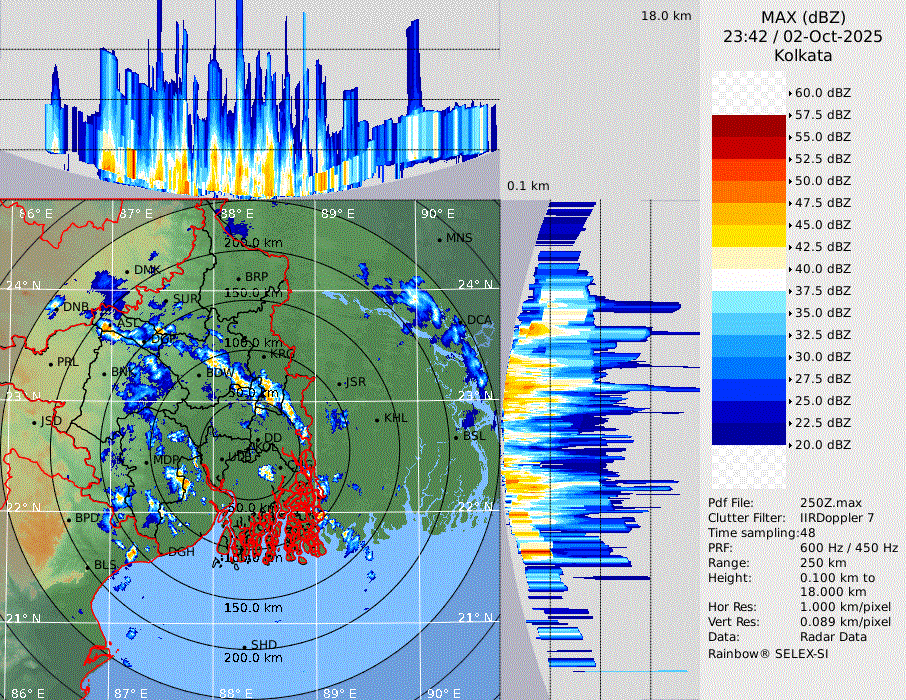Select the SHD station marker offshore
Image resolution: width=906 pixels, height=700 pixels.
pyautogui.click(x=244, y=645)
